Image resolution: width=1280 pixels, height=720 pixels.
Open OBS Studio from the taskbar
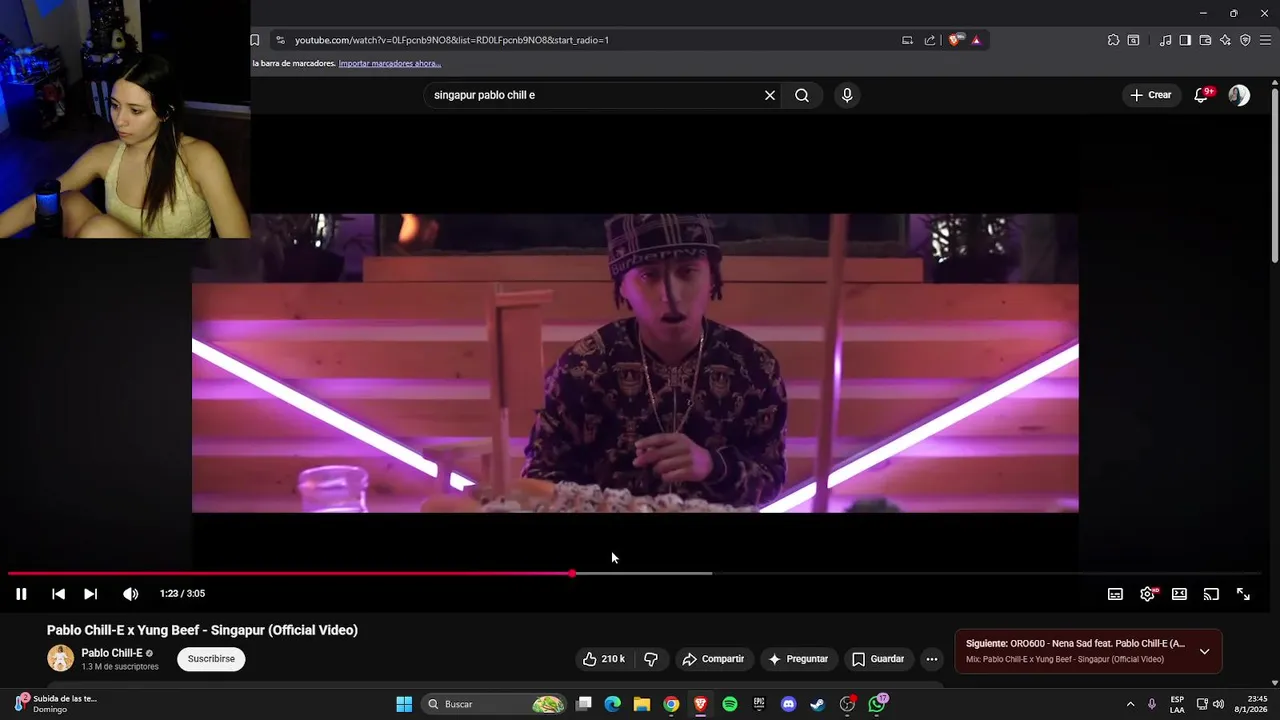pos(847,704)
